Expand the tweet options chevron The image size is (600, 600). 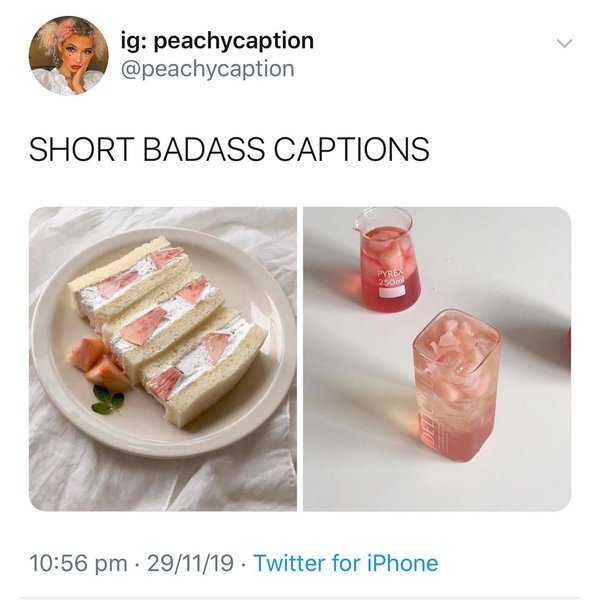pyautogui.click(x=564, y=43)
